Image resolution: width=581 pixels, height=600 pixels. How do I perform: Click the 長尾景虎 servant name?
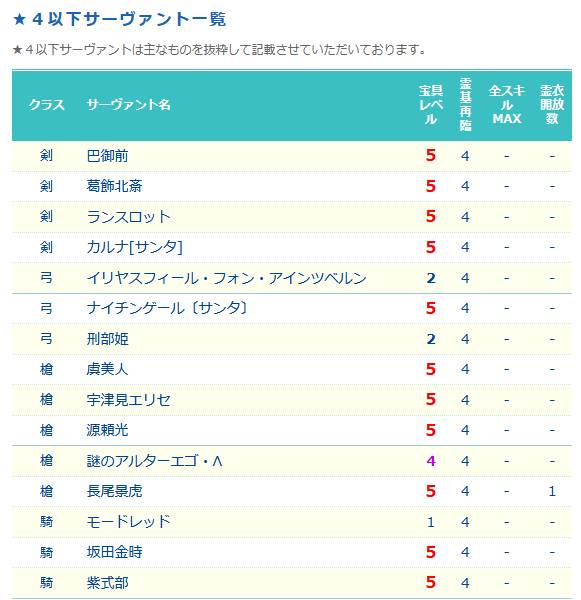click(x=114, y=491)
